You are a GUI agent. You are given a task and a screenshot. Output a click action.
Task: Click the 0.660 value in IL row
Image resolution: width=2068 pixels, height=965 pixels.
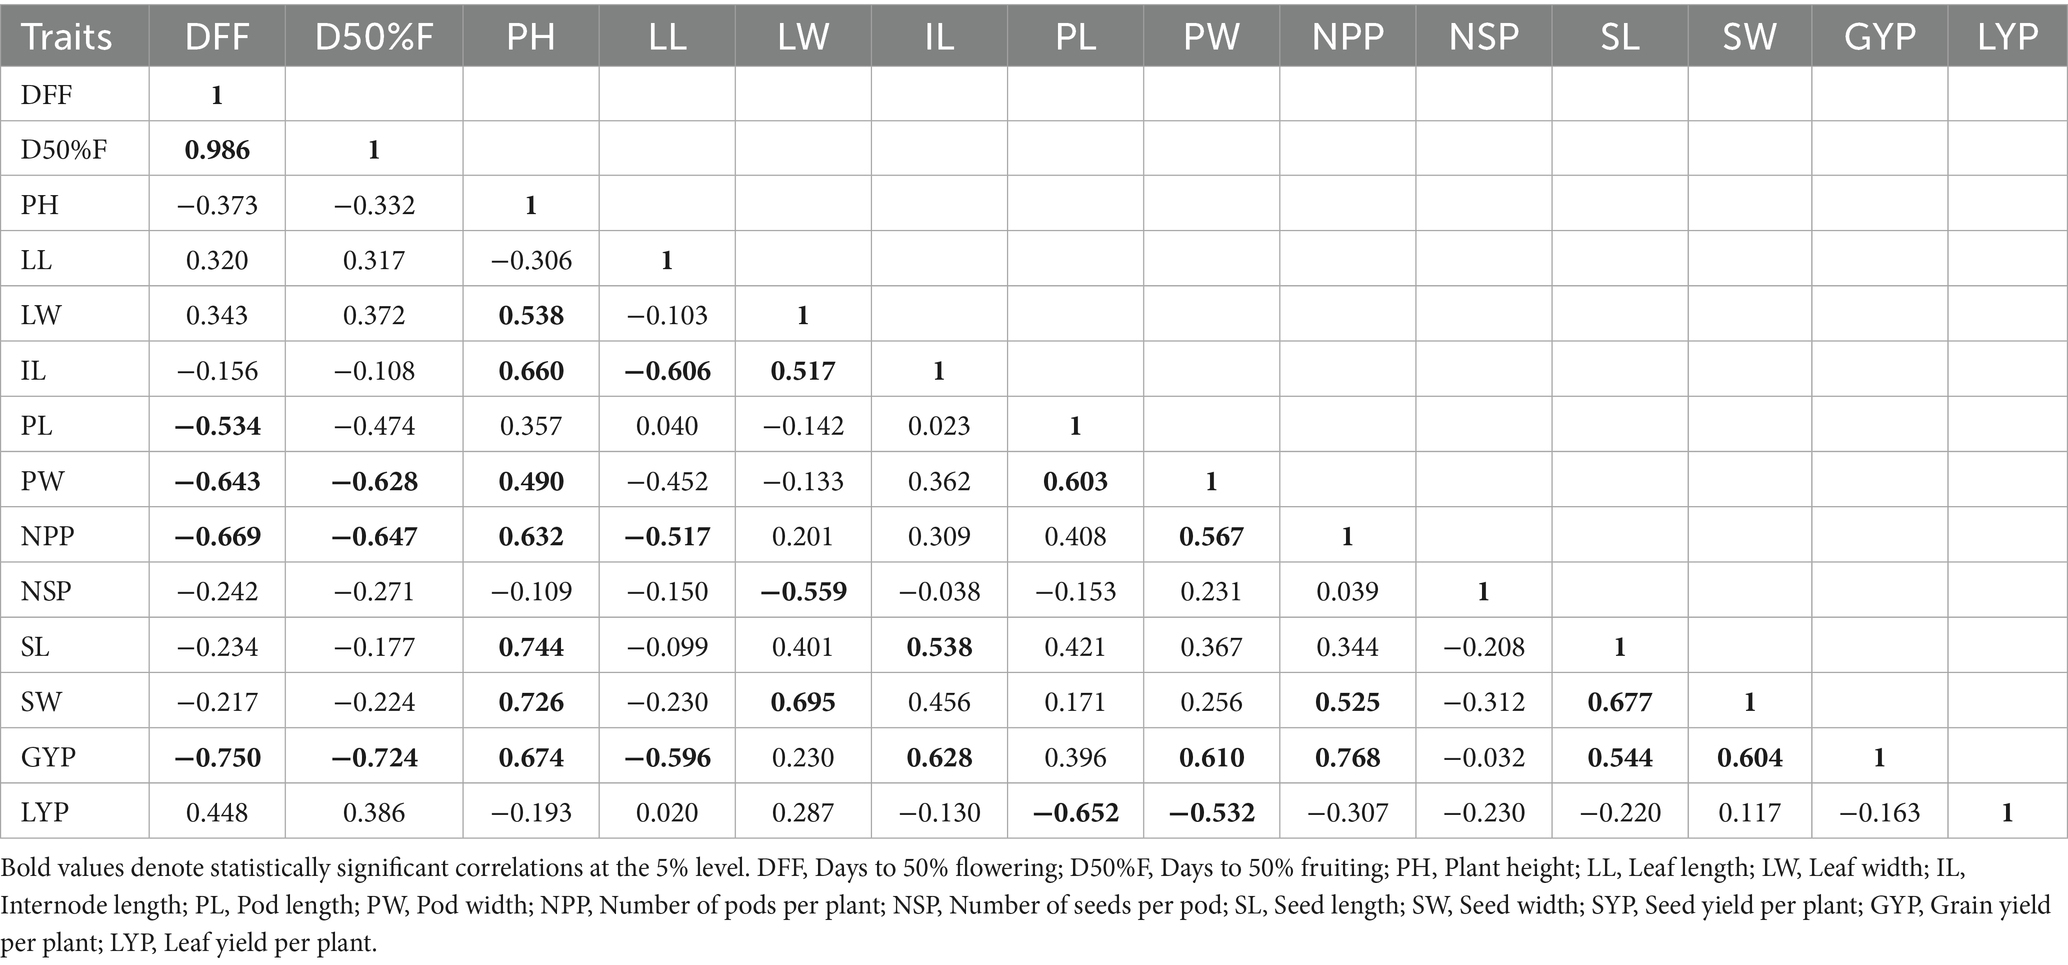pyautogui.click(x=530, y=371)
